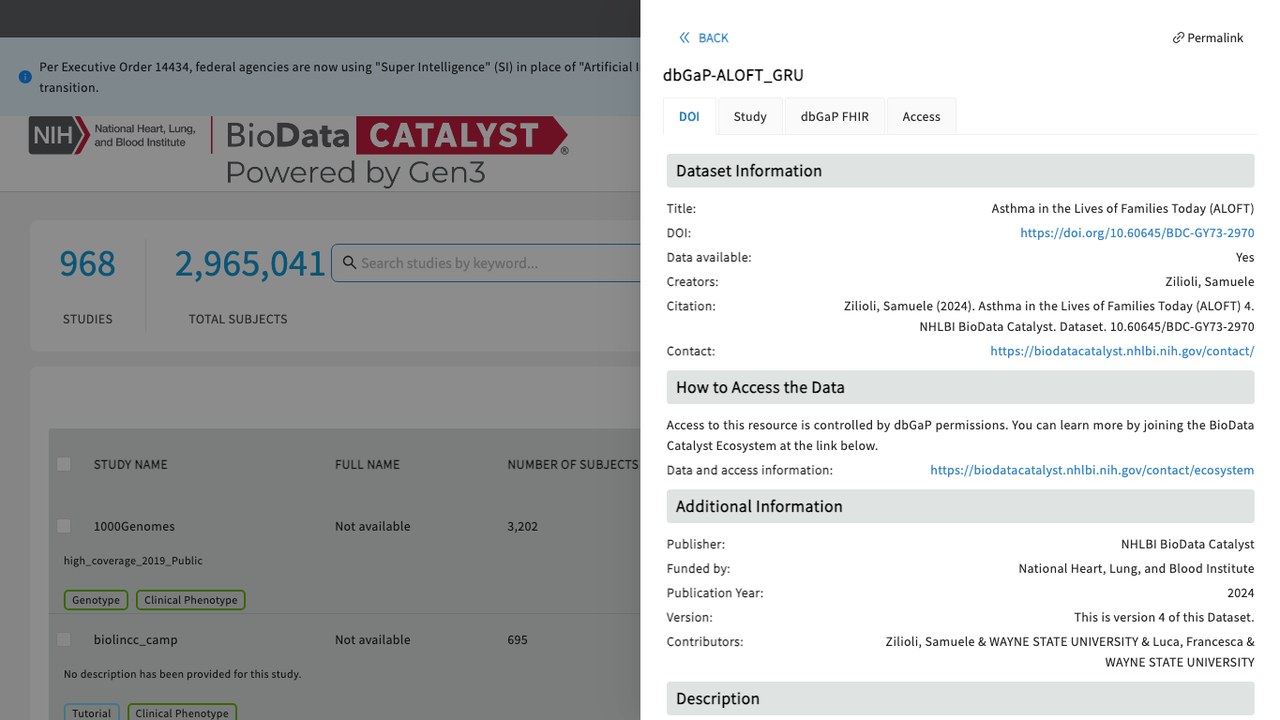
Task: Click the Clinical Phenotype tag under biolincc_camp
Action: click(182, 713)
